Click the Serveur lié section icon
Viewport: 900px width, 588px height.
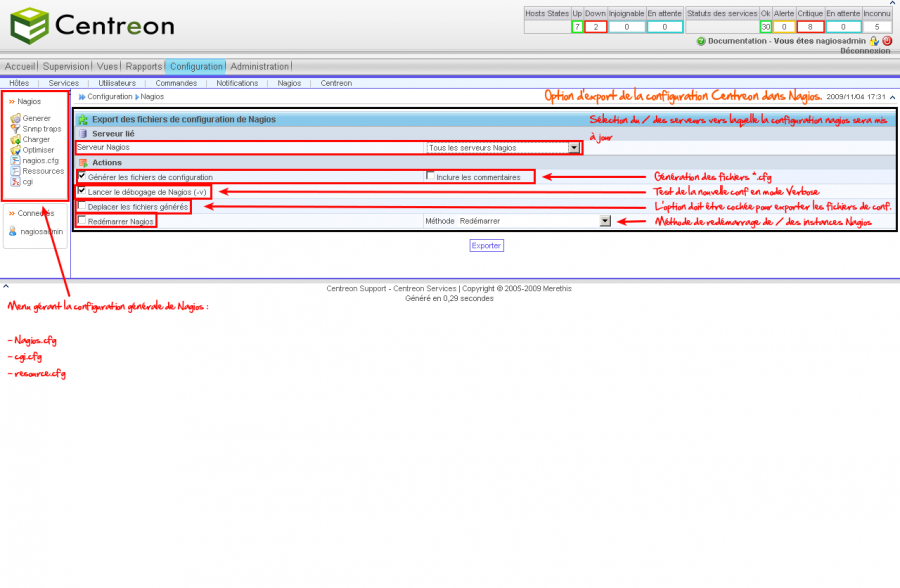coord(83,134)
